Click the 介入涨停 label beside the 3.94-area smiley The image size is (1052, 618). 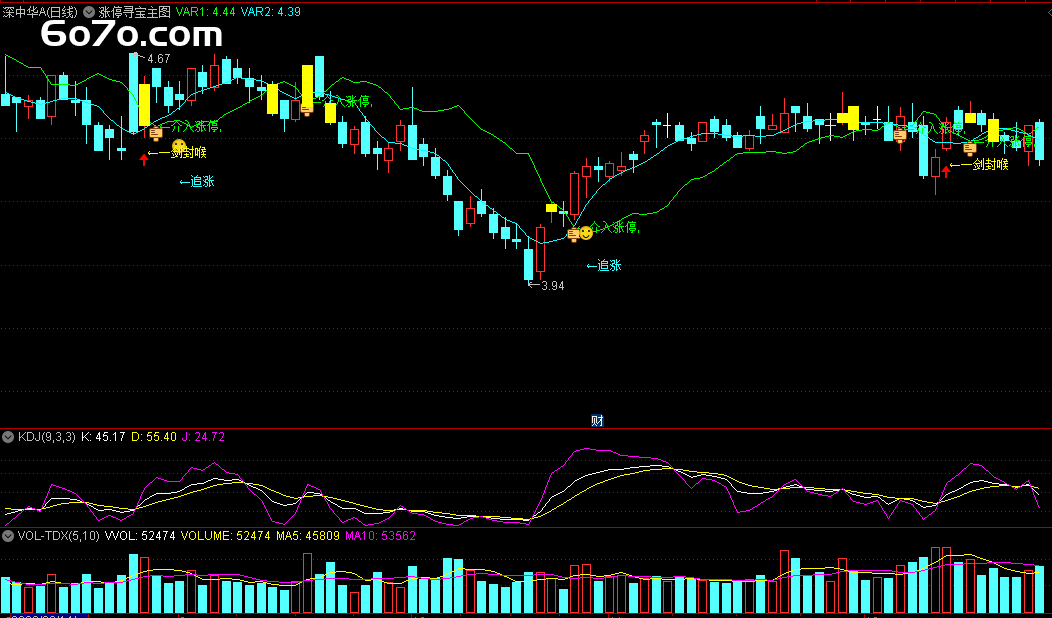point(615,227)
